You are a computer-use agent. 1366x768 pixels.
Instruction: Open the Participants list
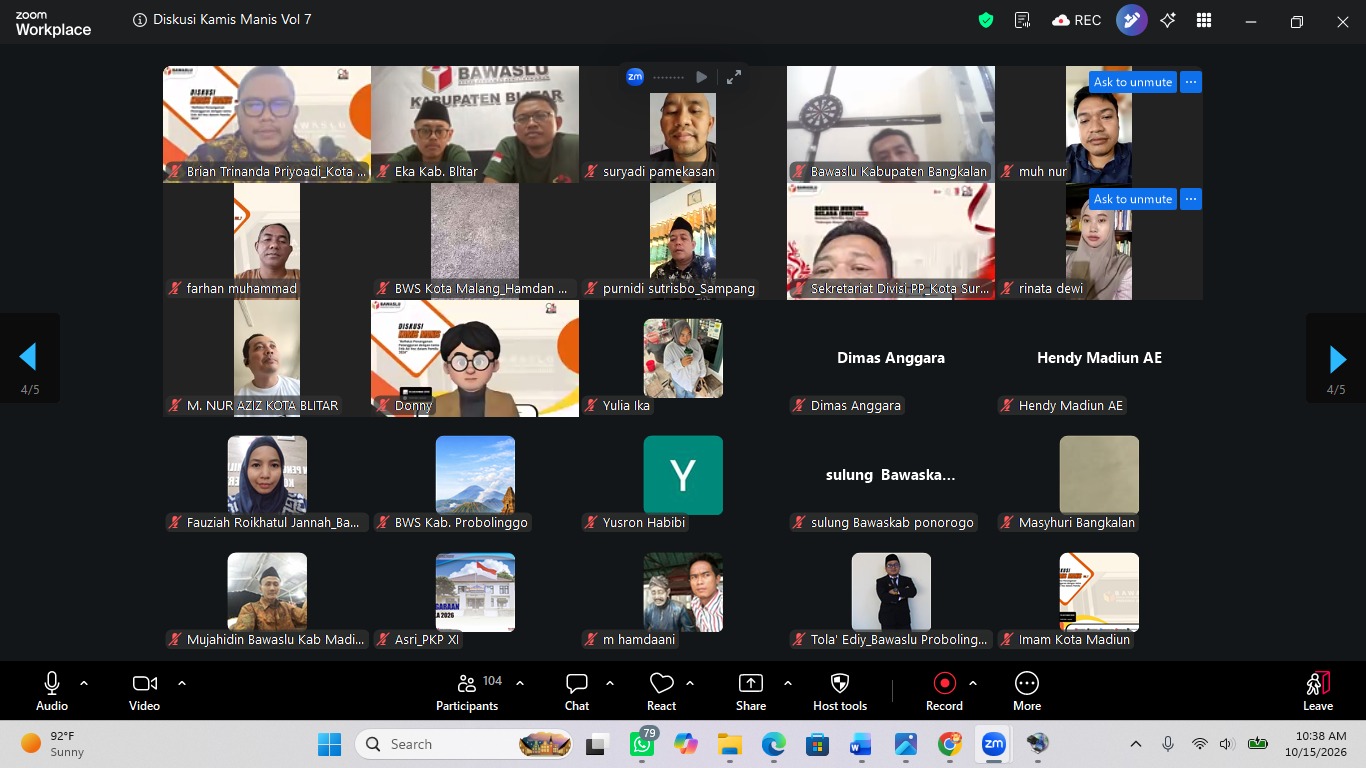point(467,692)
